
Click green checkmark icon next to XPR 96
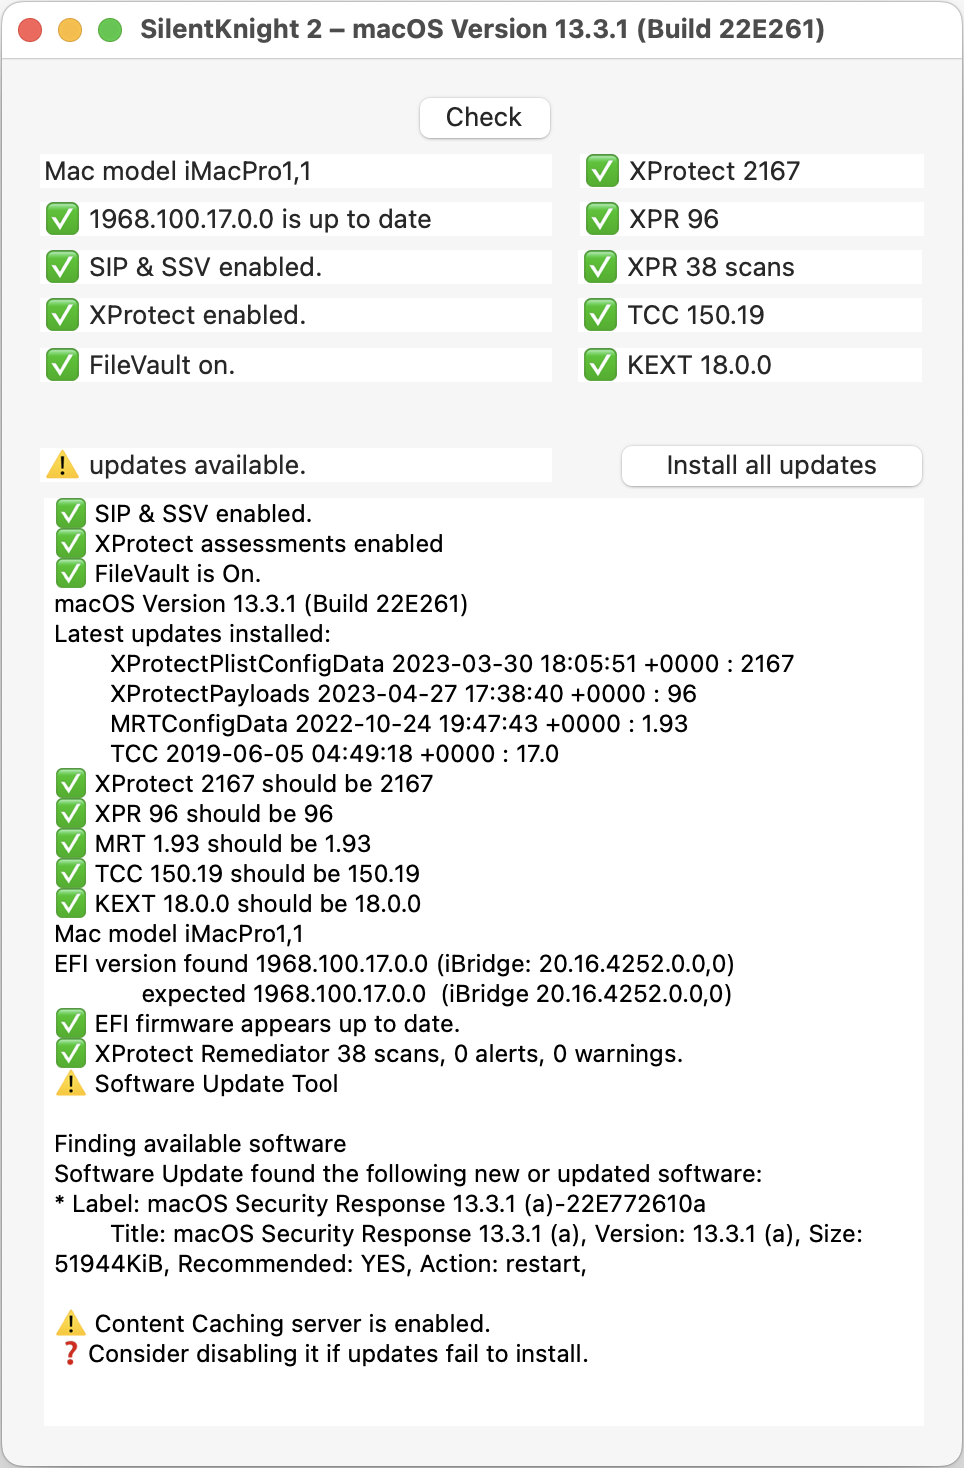(602, 219)
